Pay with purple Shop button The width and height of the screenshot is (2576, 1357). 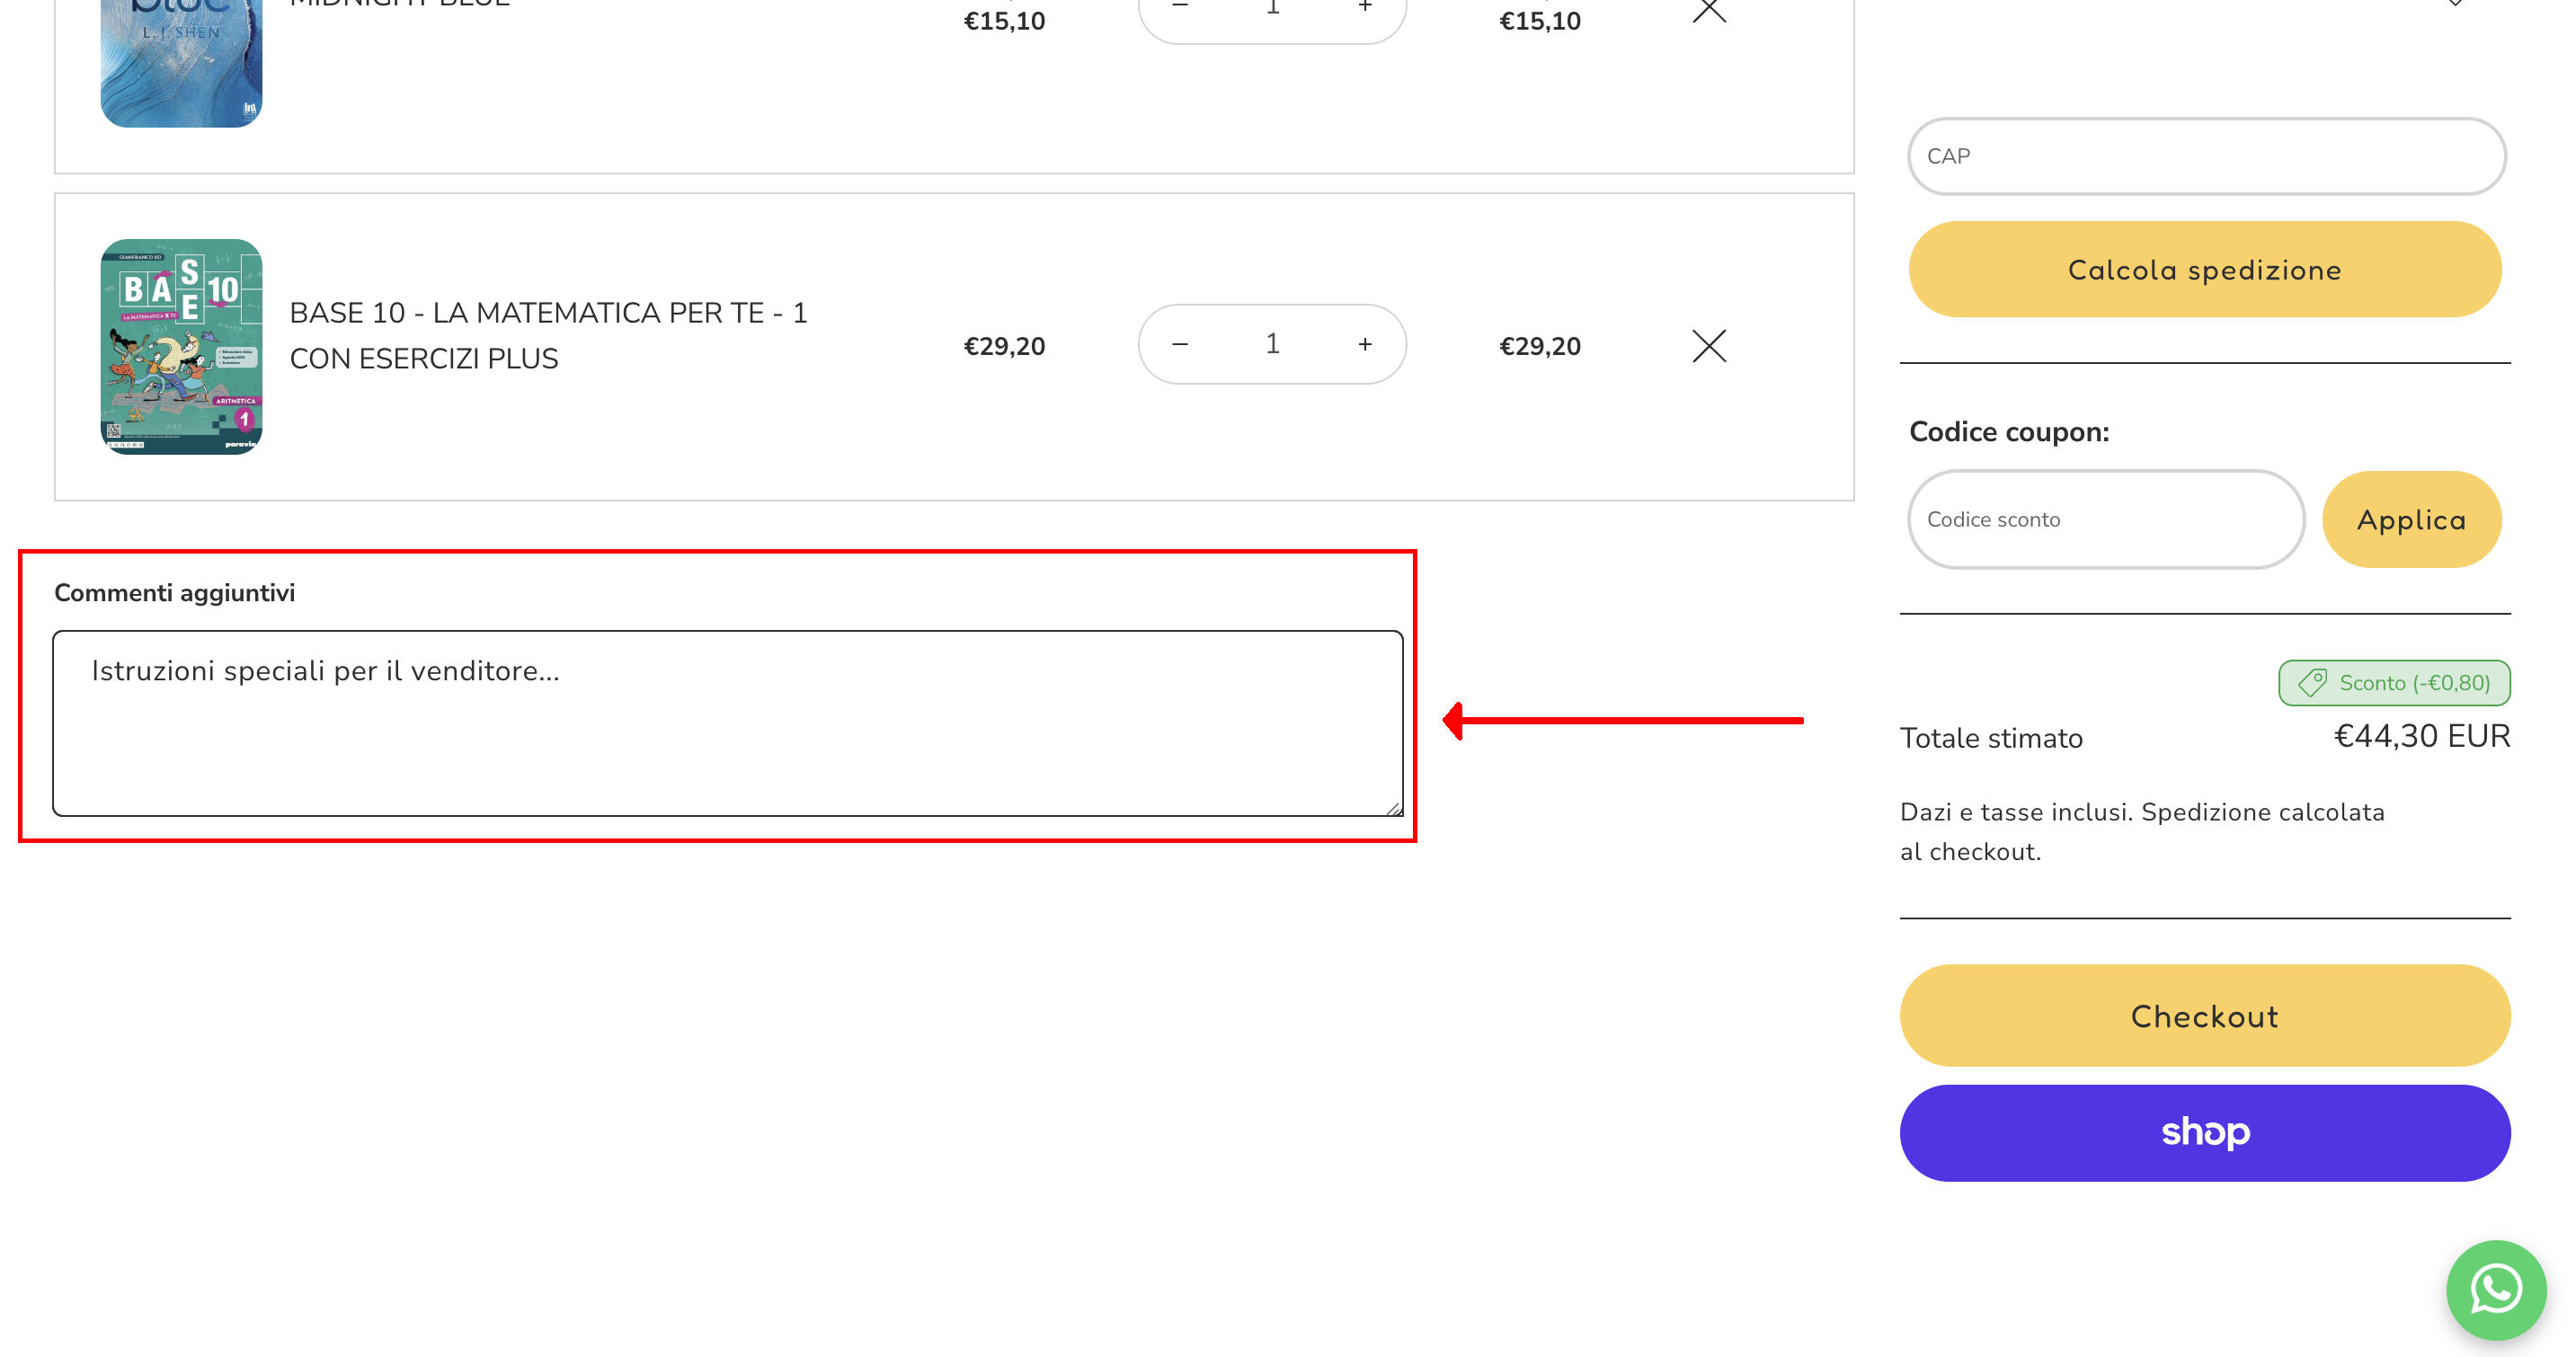point(2205,1133)
